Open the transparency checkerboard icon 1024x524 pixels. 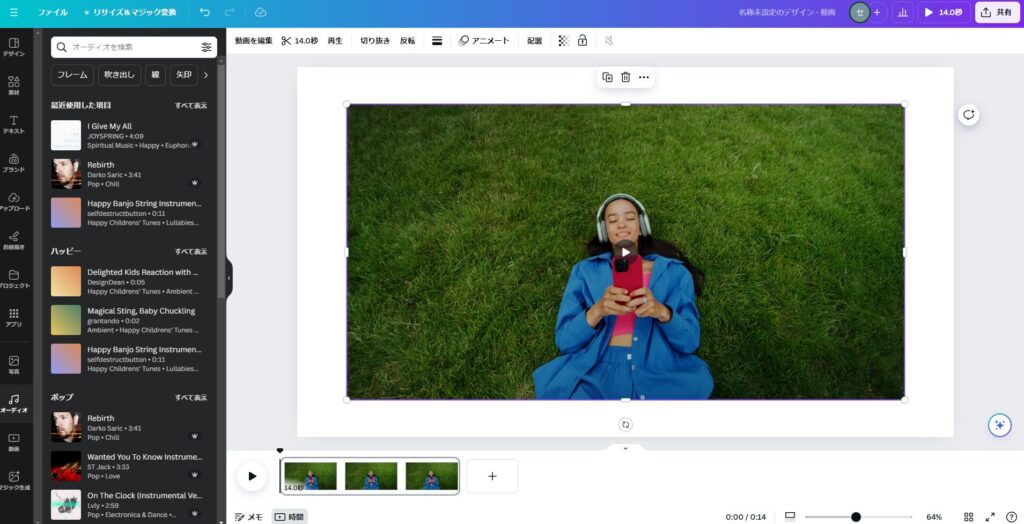point(563,41)
